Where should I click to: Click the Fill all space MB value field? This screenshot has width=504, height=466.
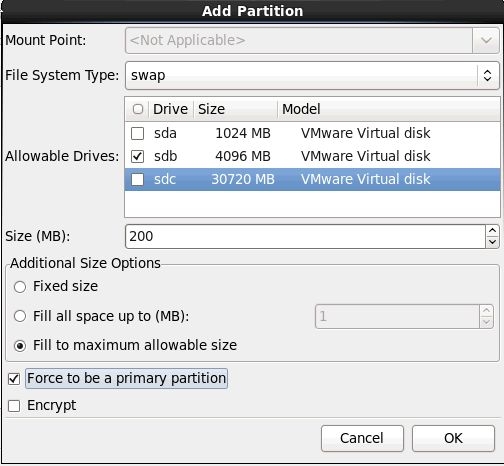397,316
